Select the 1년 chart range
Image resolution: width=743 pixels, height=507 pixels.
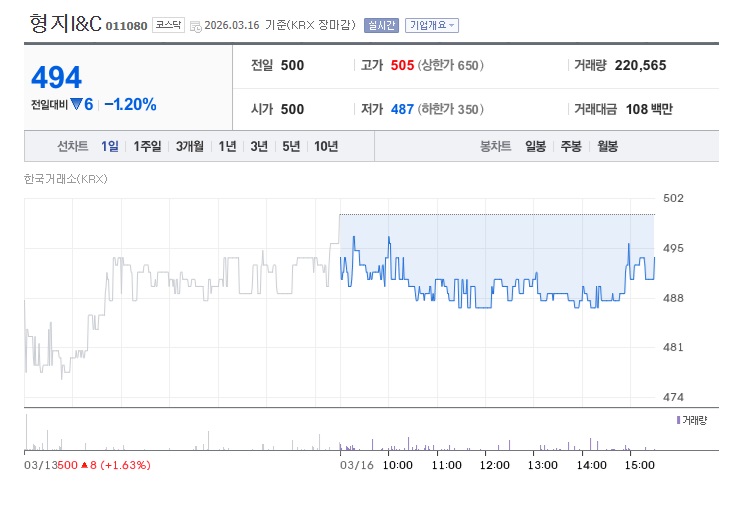pos(227,146)
